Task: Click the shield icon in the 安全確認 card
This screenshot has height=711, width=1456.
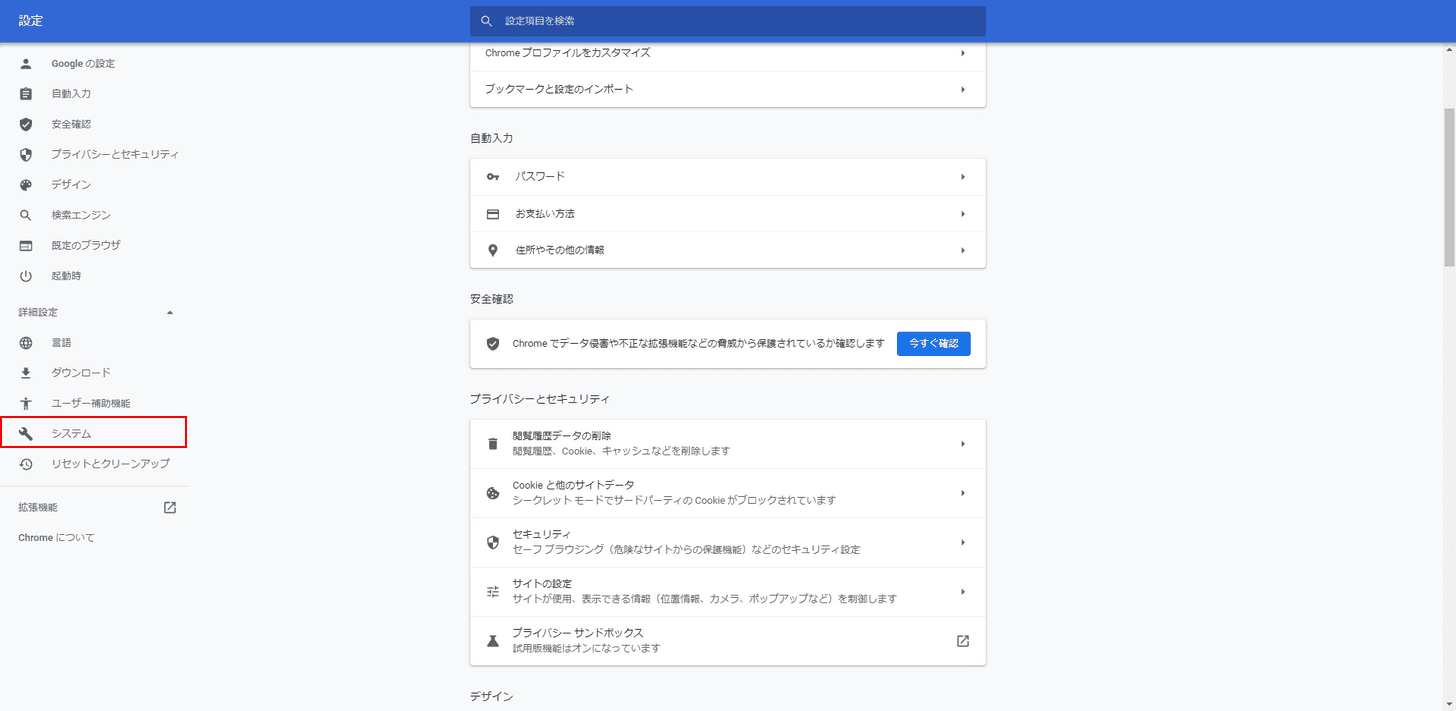Action: point(492,343)
